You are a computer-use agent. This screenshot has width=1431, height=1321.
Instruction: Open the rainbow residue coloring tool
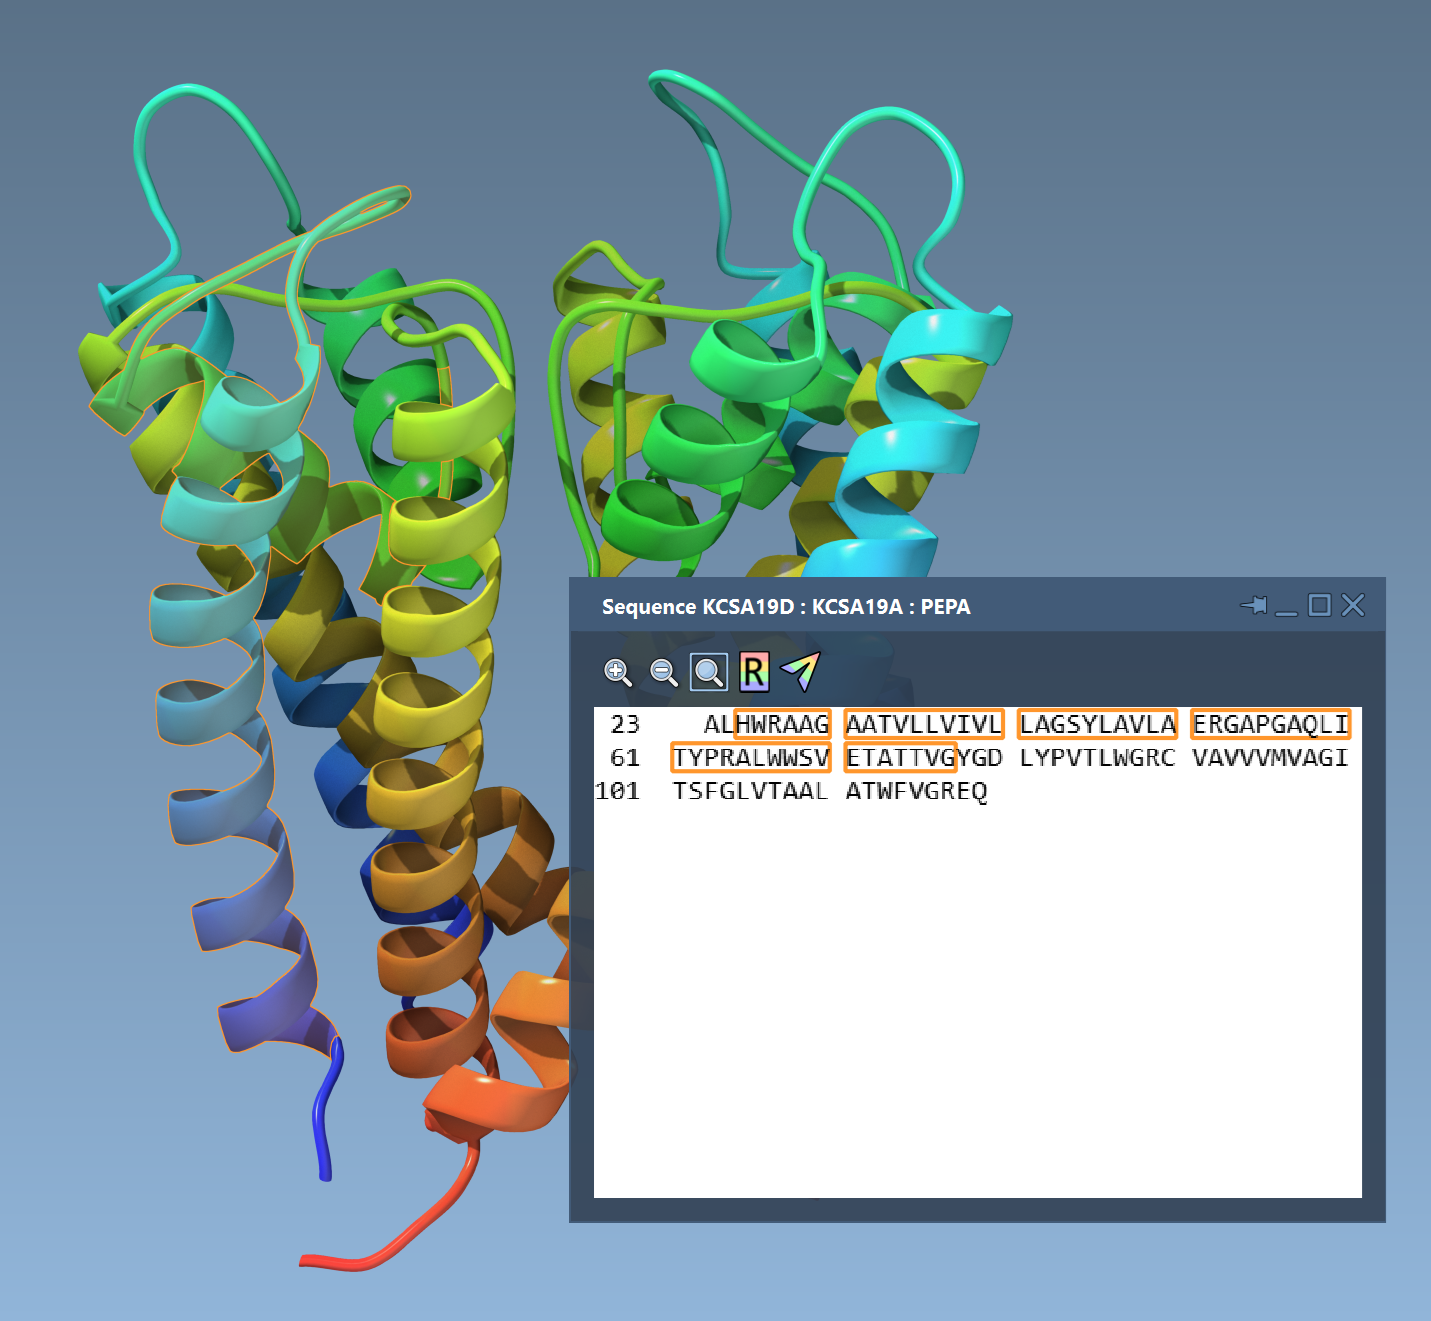point(753,673)
